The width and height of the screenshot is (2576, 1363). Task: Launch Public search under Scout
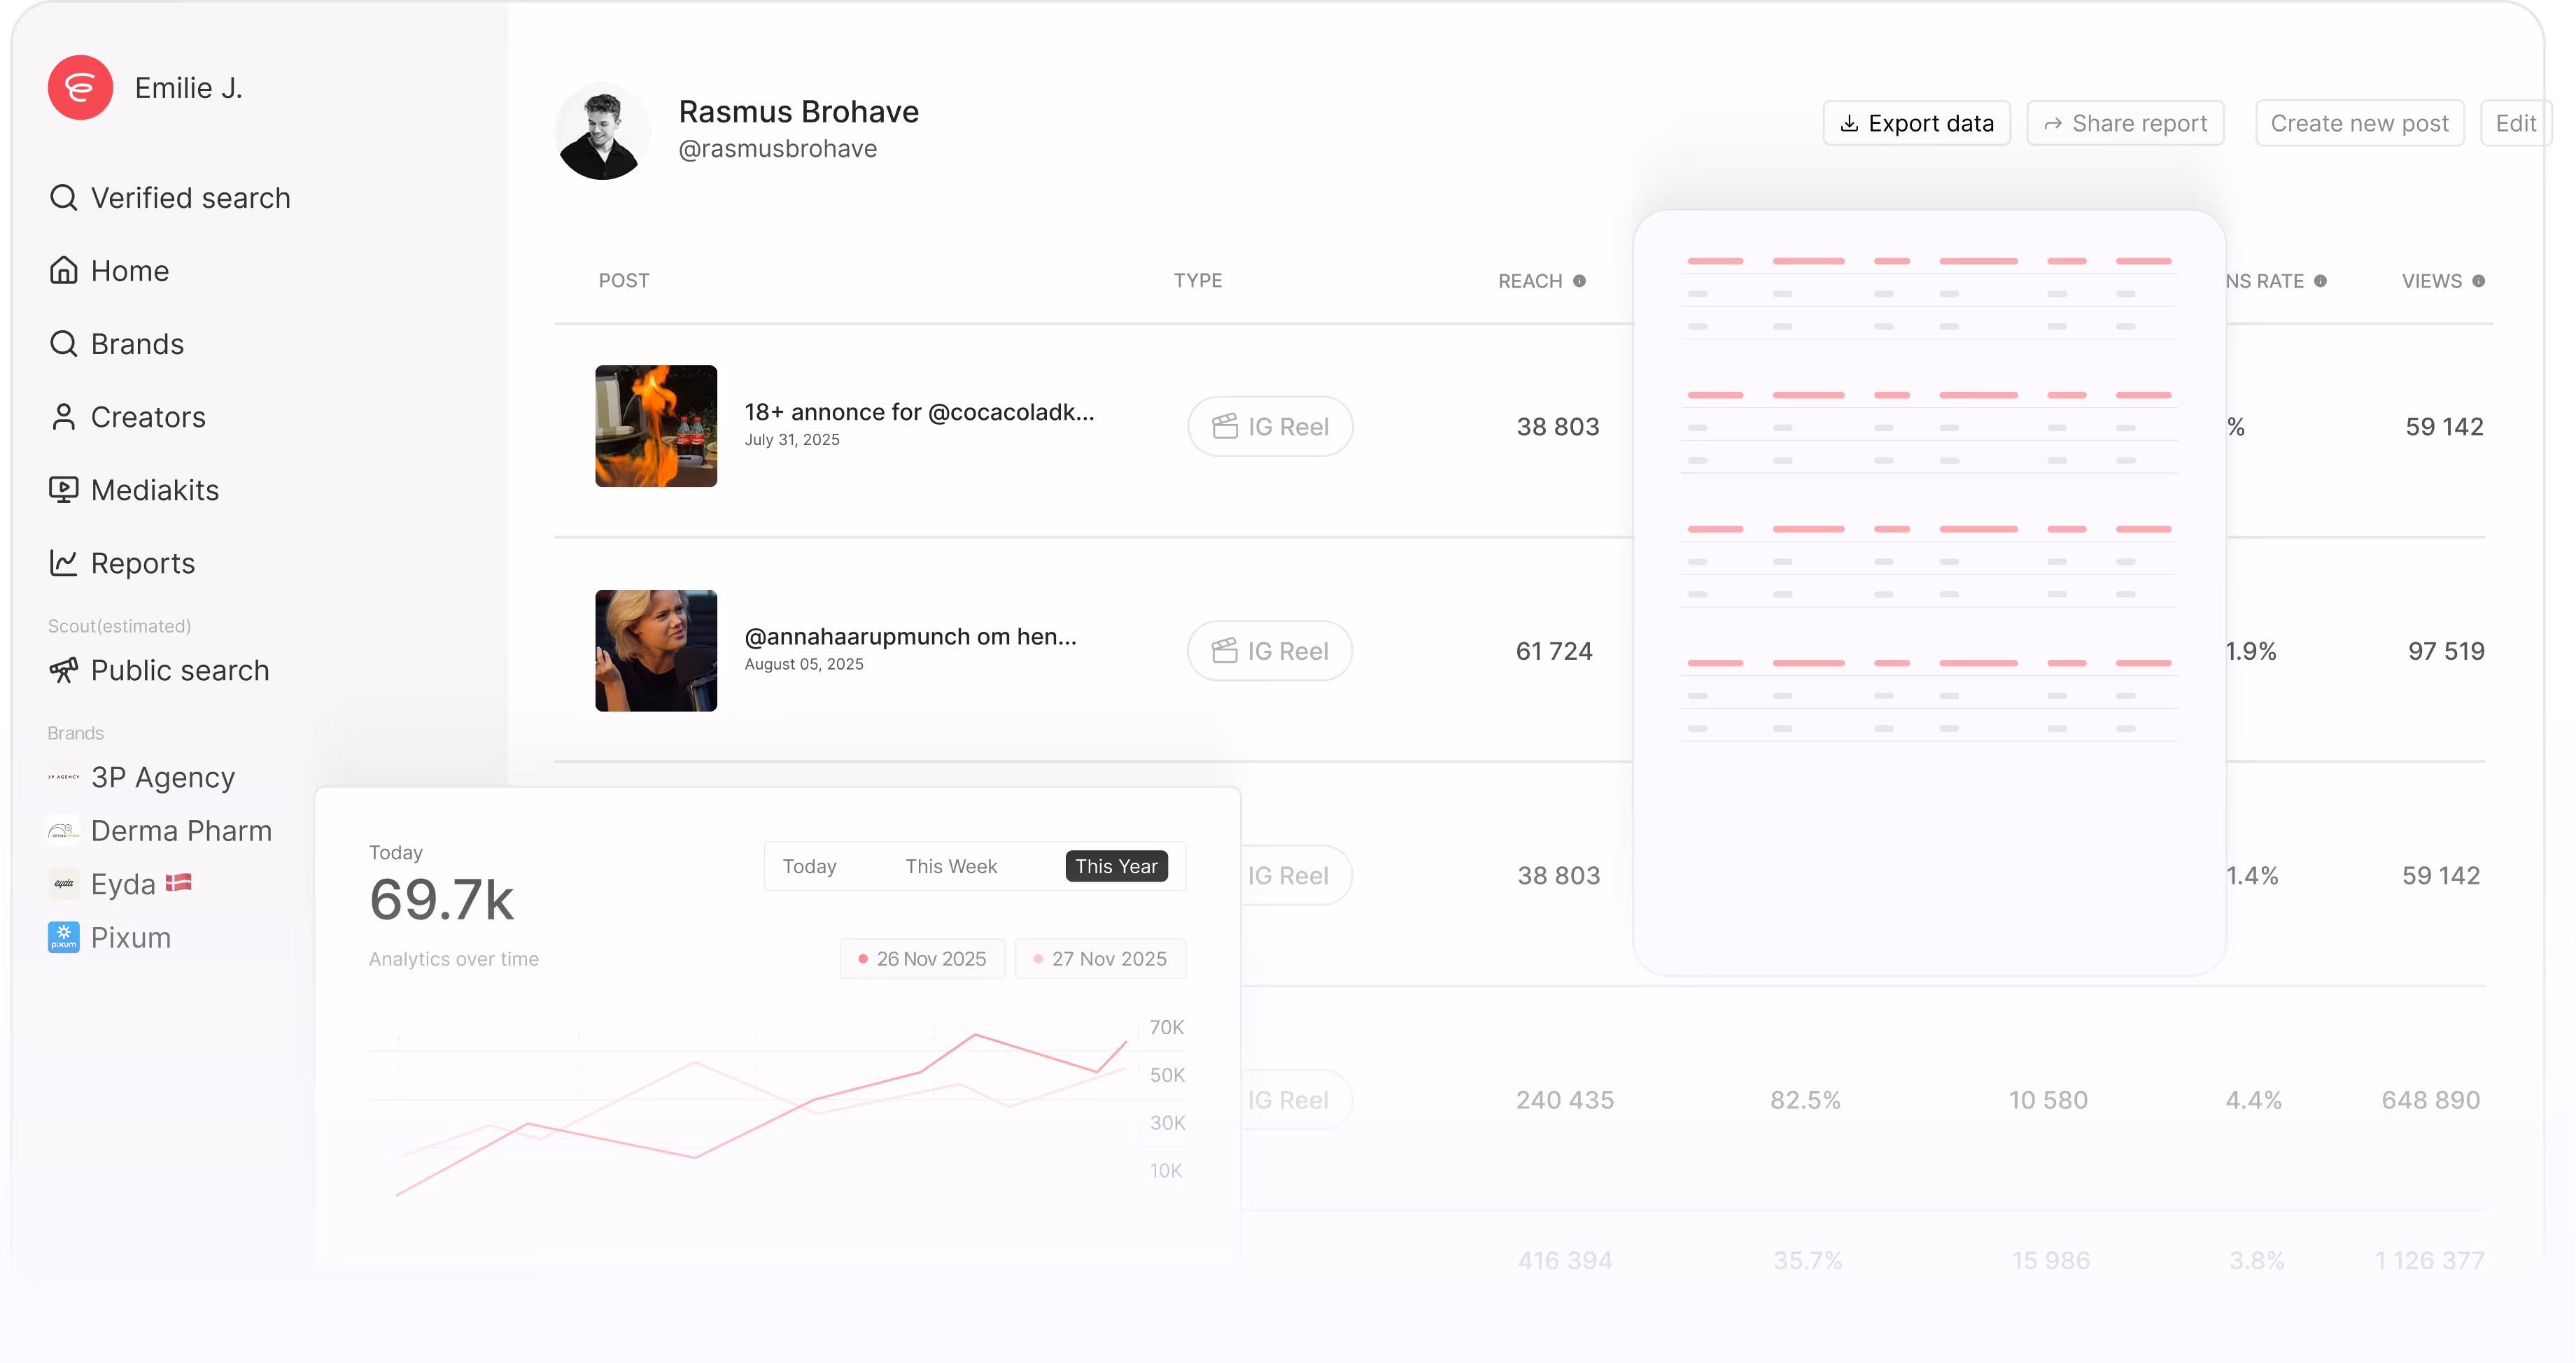pos(180,670)
